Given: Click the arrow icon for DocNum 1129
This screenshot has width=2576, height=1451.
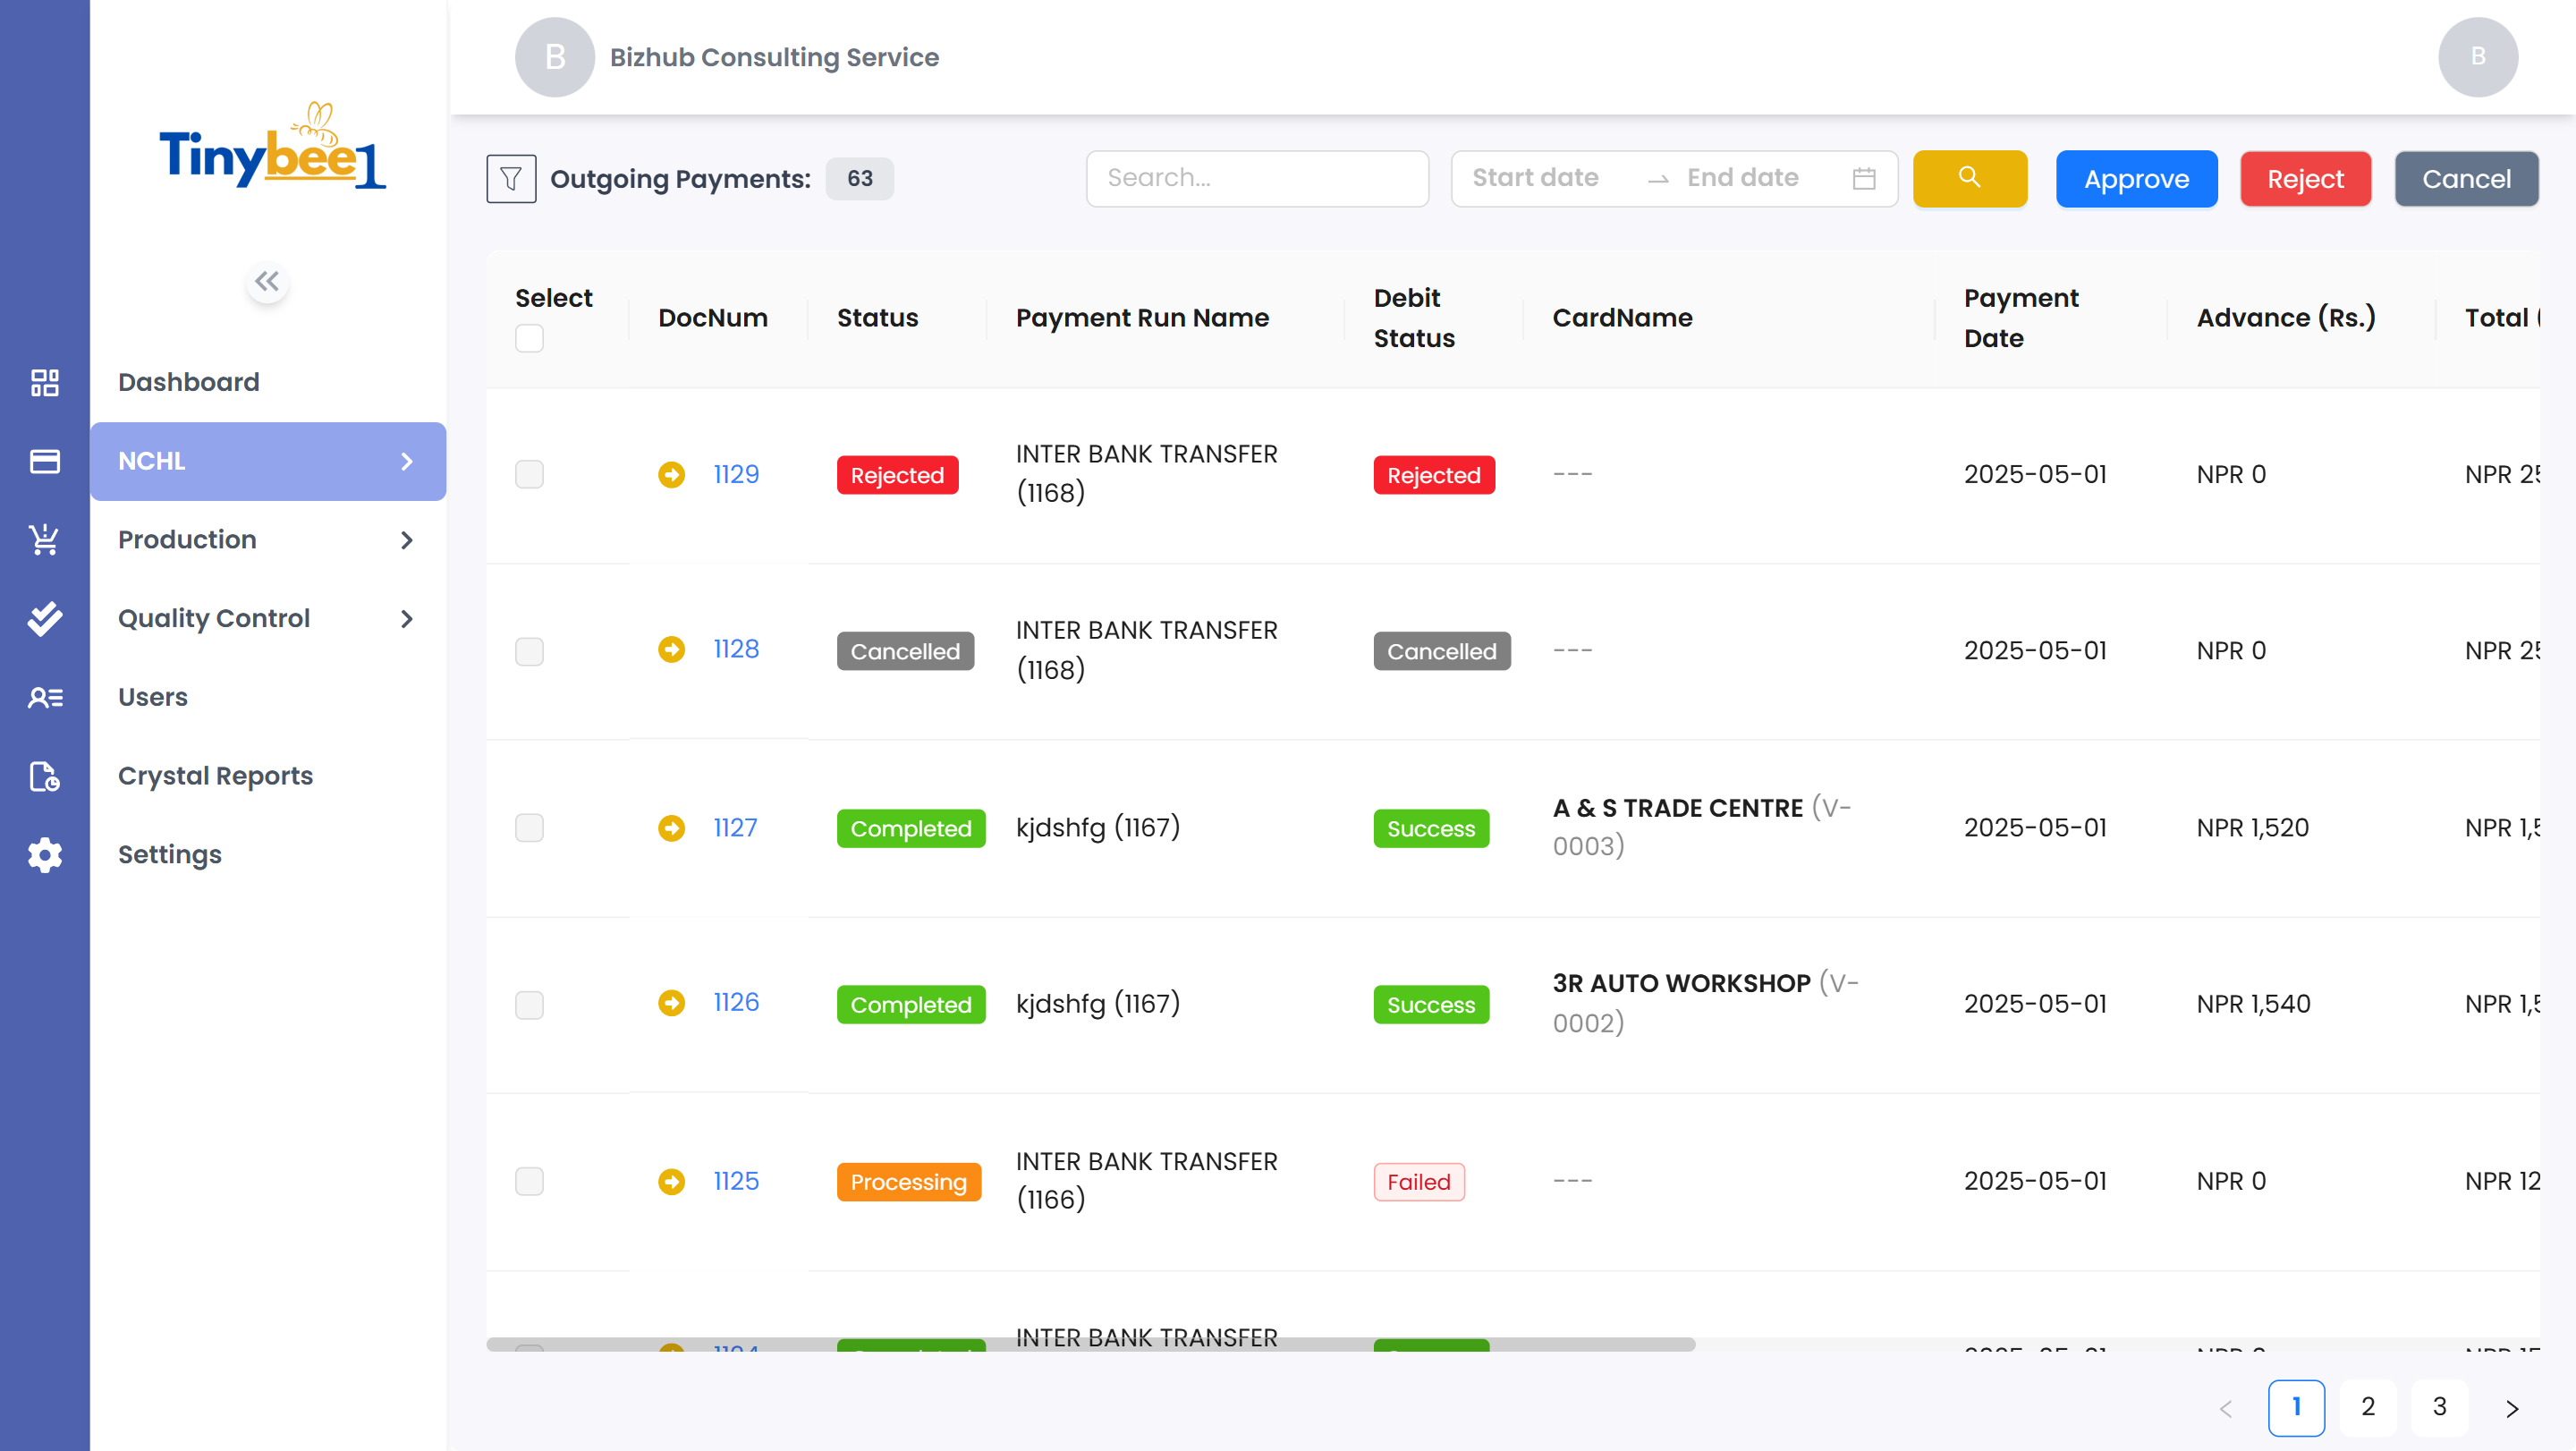Looking at the screenshot, I should coord(671,474).
